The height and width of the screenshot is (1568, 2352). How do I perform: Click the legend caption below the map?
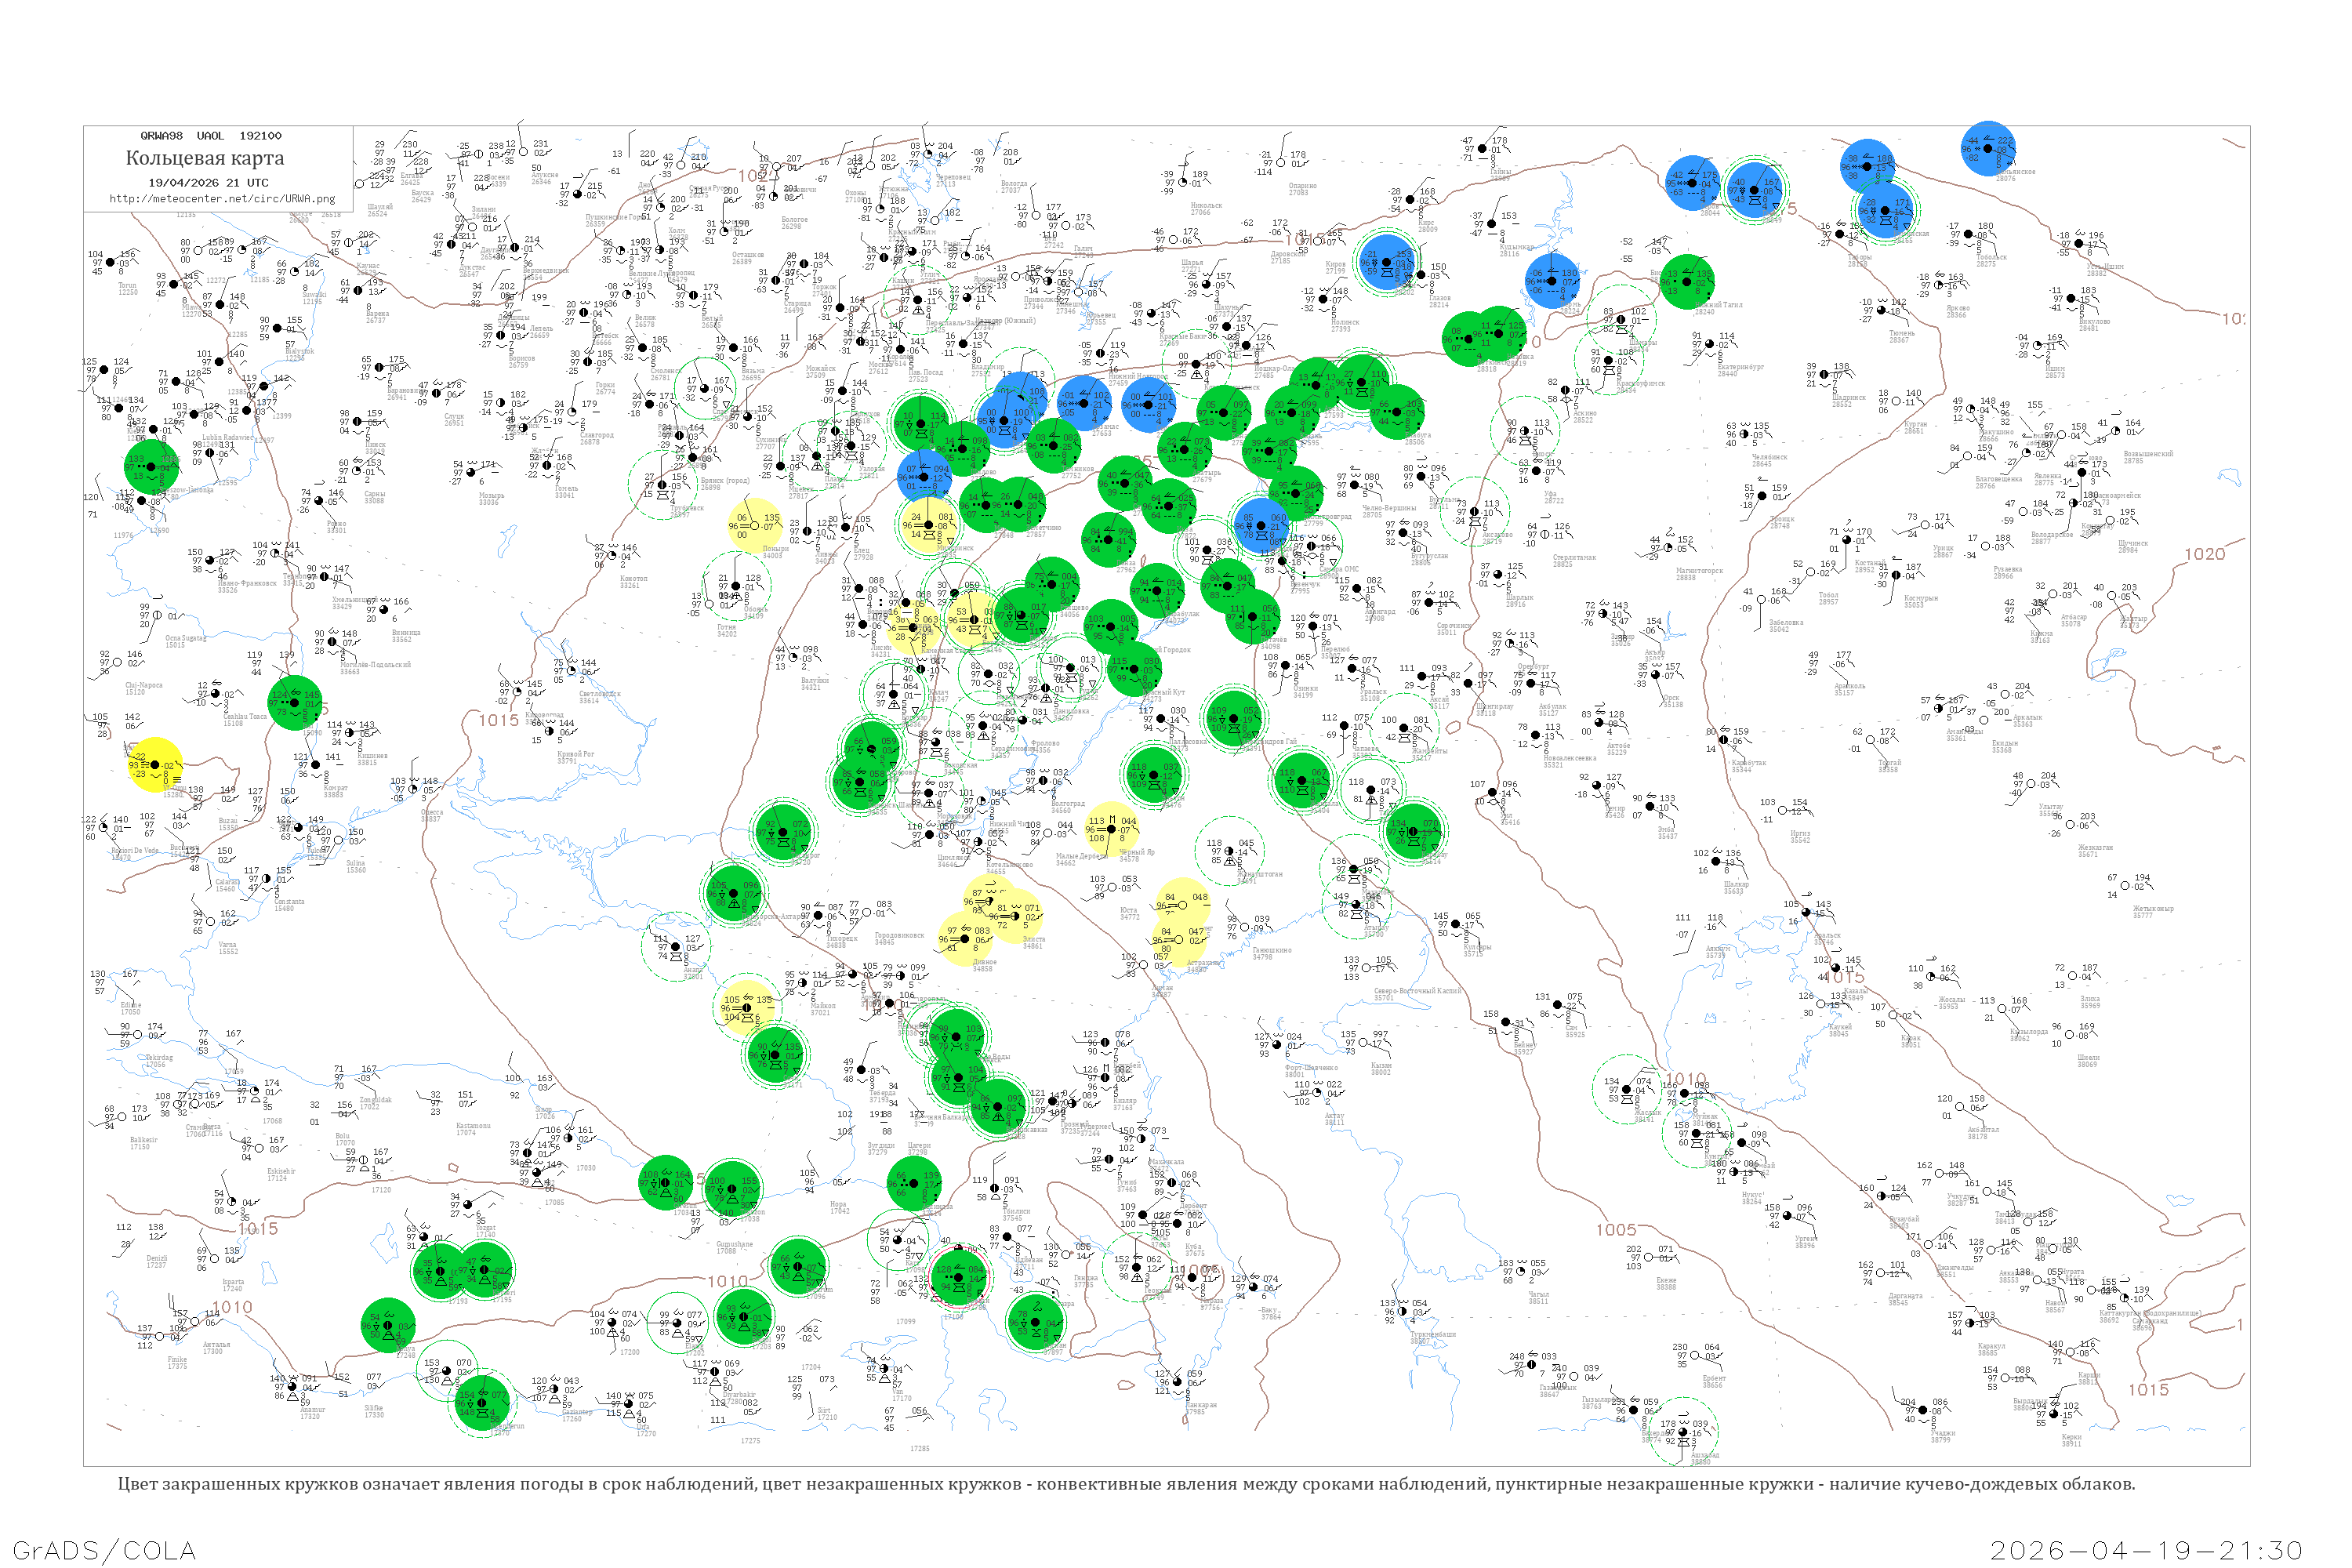tap(1126, 1484)
